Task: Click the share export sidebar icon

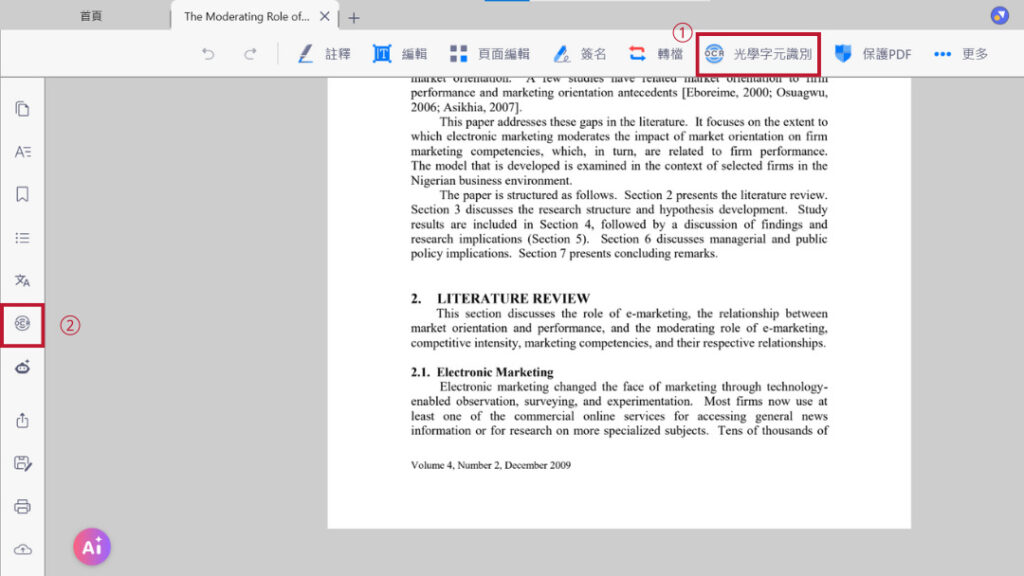Action: (x=22, y=420)
